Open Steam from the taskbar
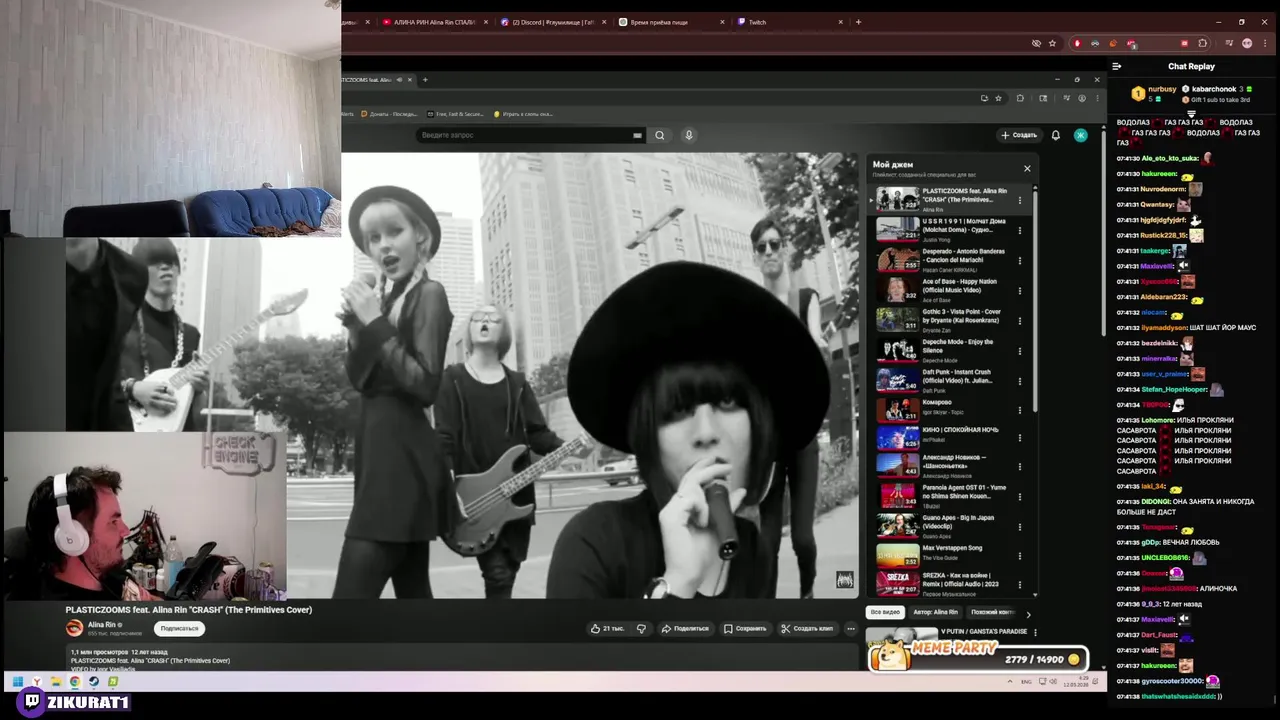The height and width of the screenshot is (720, 1280). point(94,682)
